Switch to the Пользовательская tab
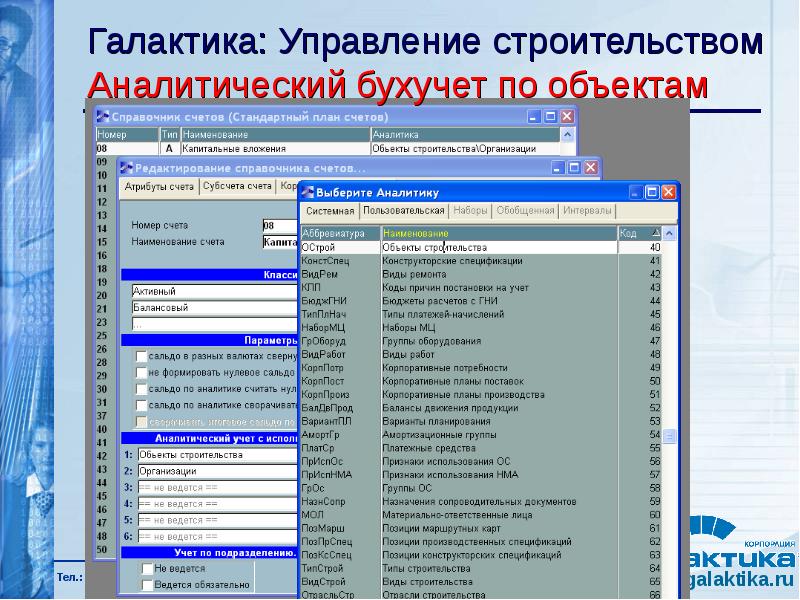 pos(404,211)
